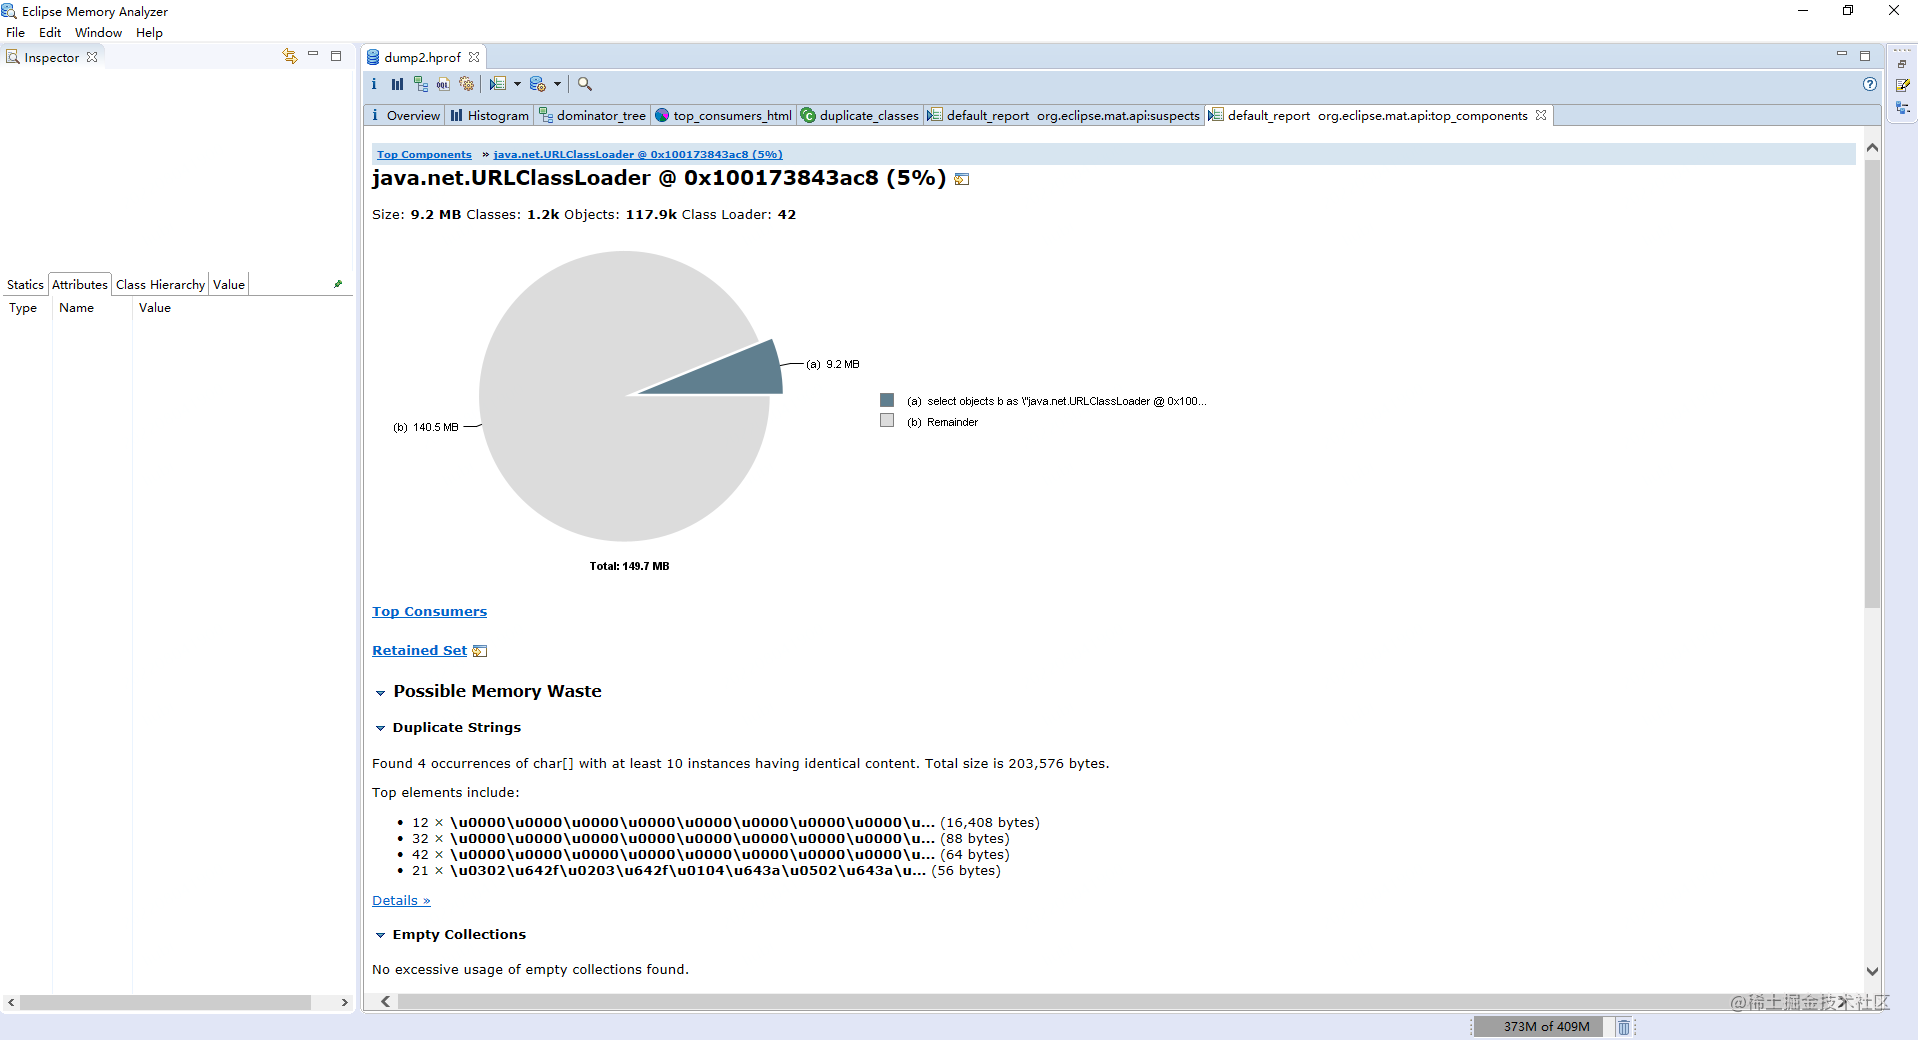Click the Name column header in Inspector
Screen dimensions: 1918x1040
(92, 308)
